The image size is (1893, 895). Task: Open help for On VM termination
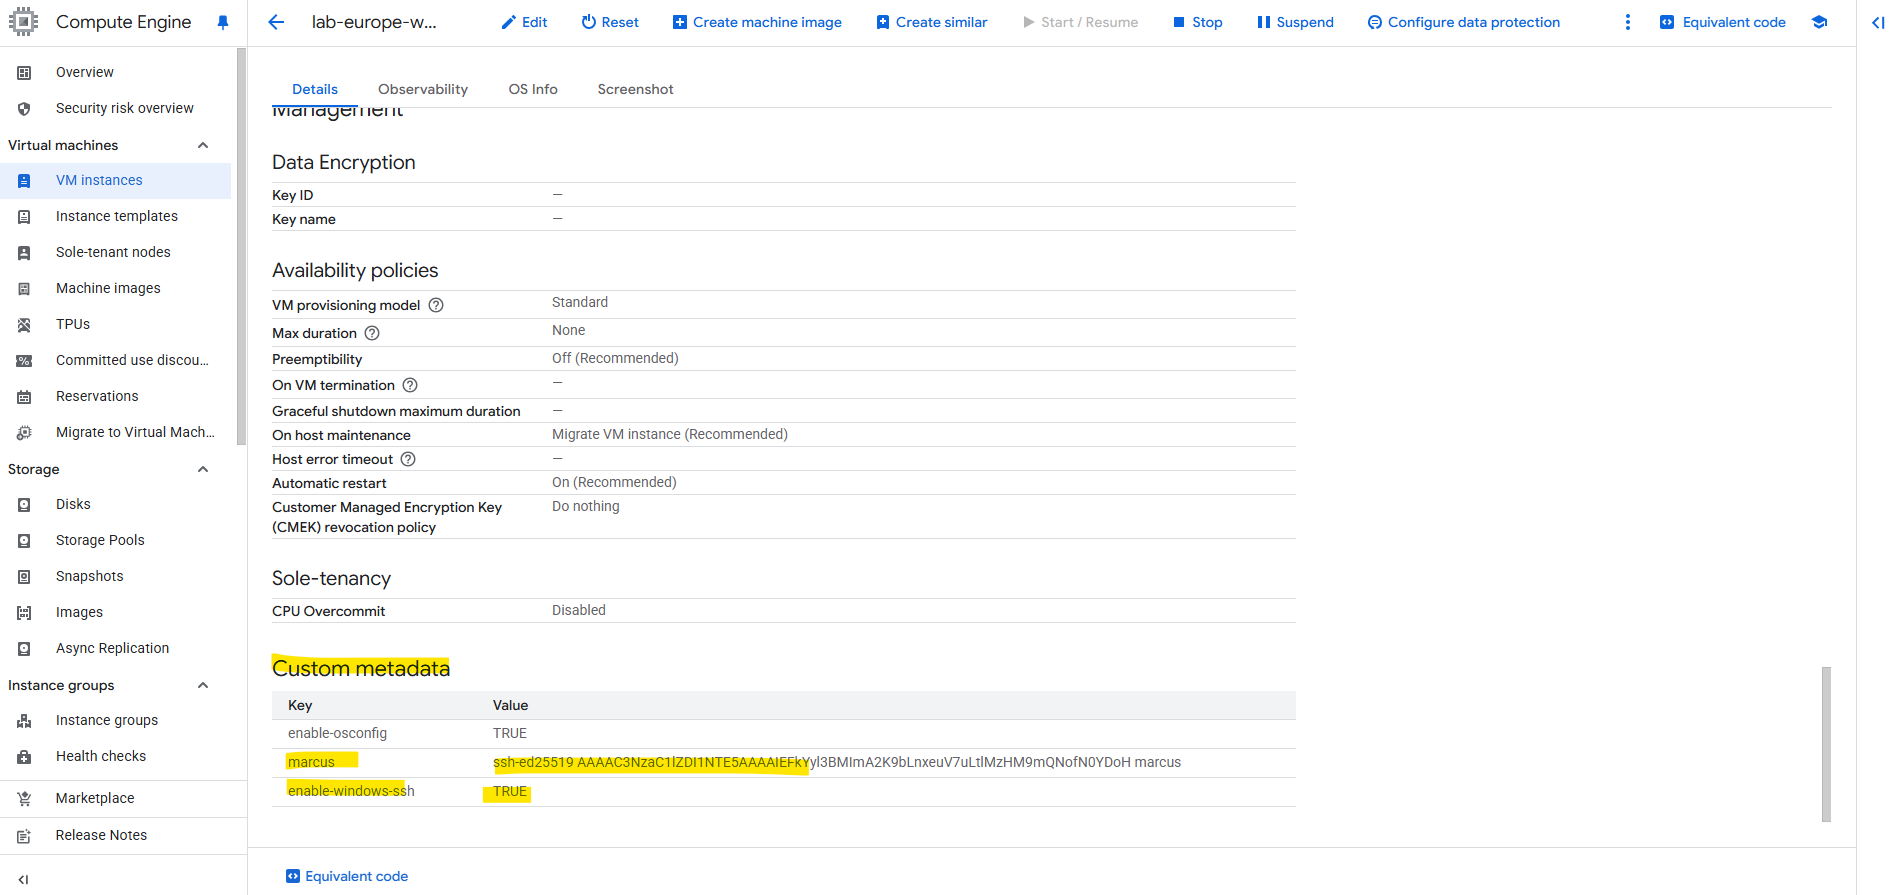point(410,385)
